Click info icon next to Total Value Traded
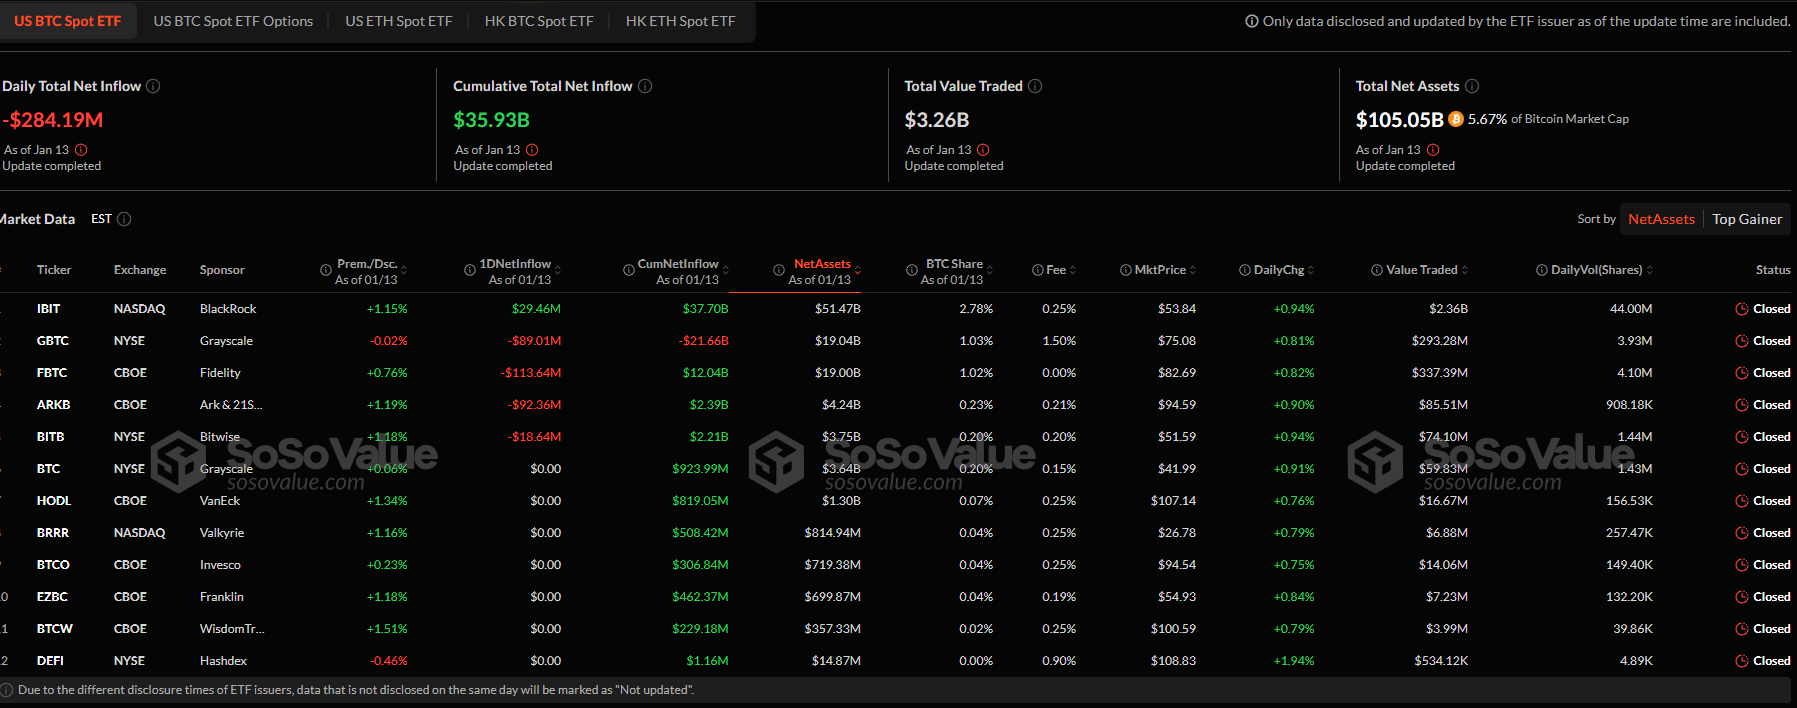Viewport: 1797px width, 708px height. [1035, 86]
